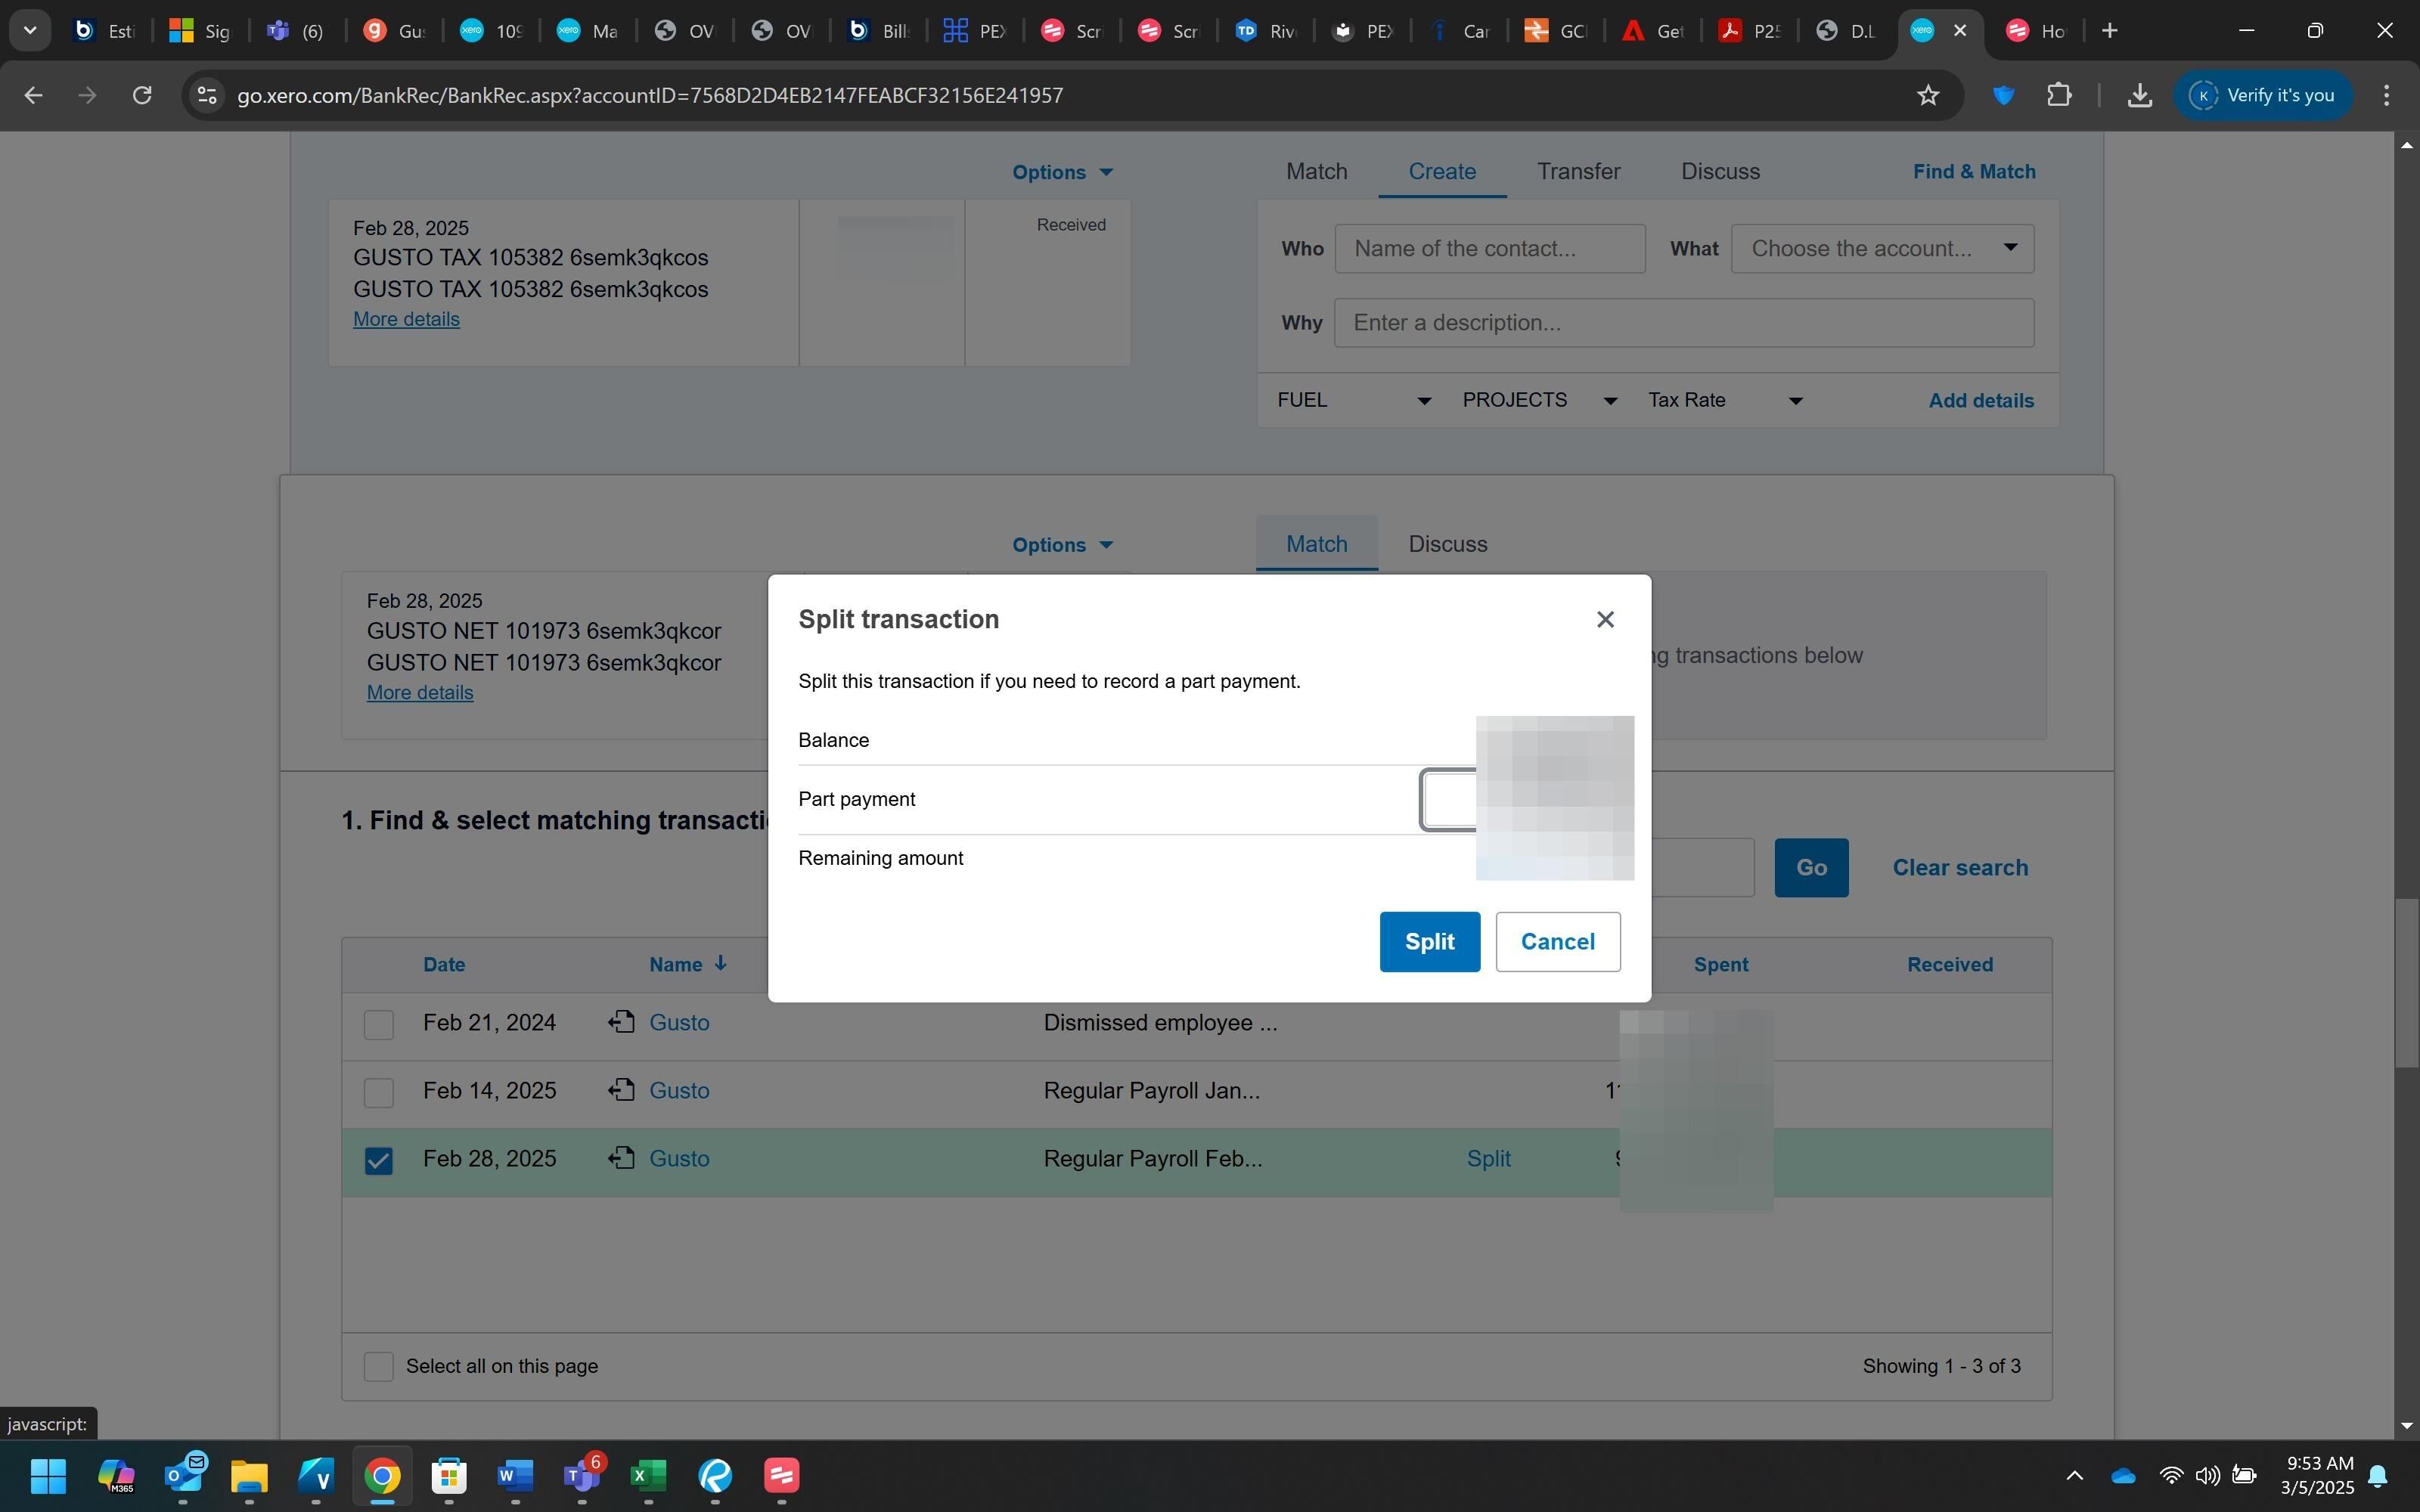Open the Tax Rate dropdown
Screen dimensions: 2420x1512
1724,400
